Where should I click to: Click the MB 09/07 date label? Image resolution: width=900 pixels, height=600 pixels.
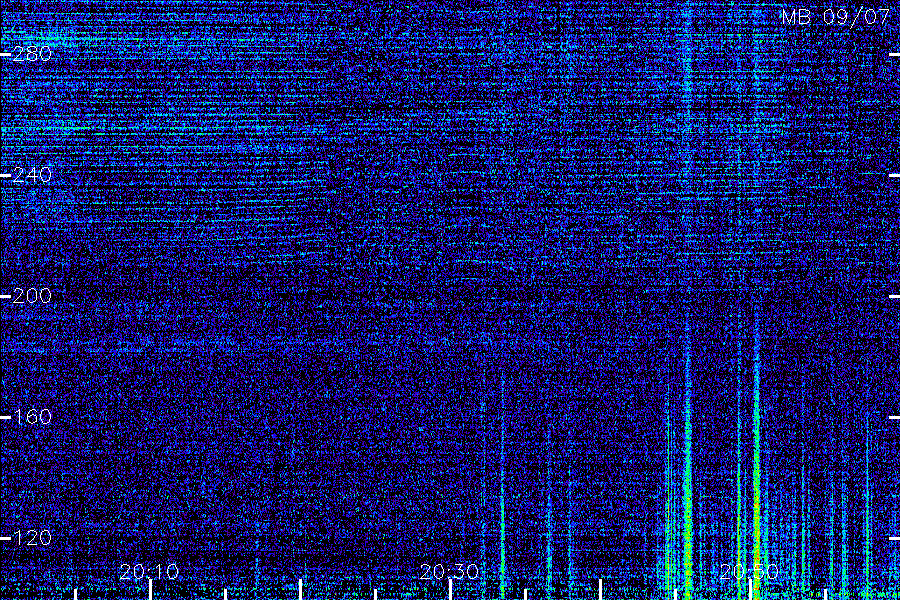pos(836,17)
